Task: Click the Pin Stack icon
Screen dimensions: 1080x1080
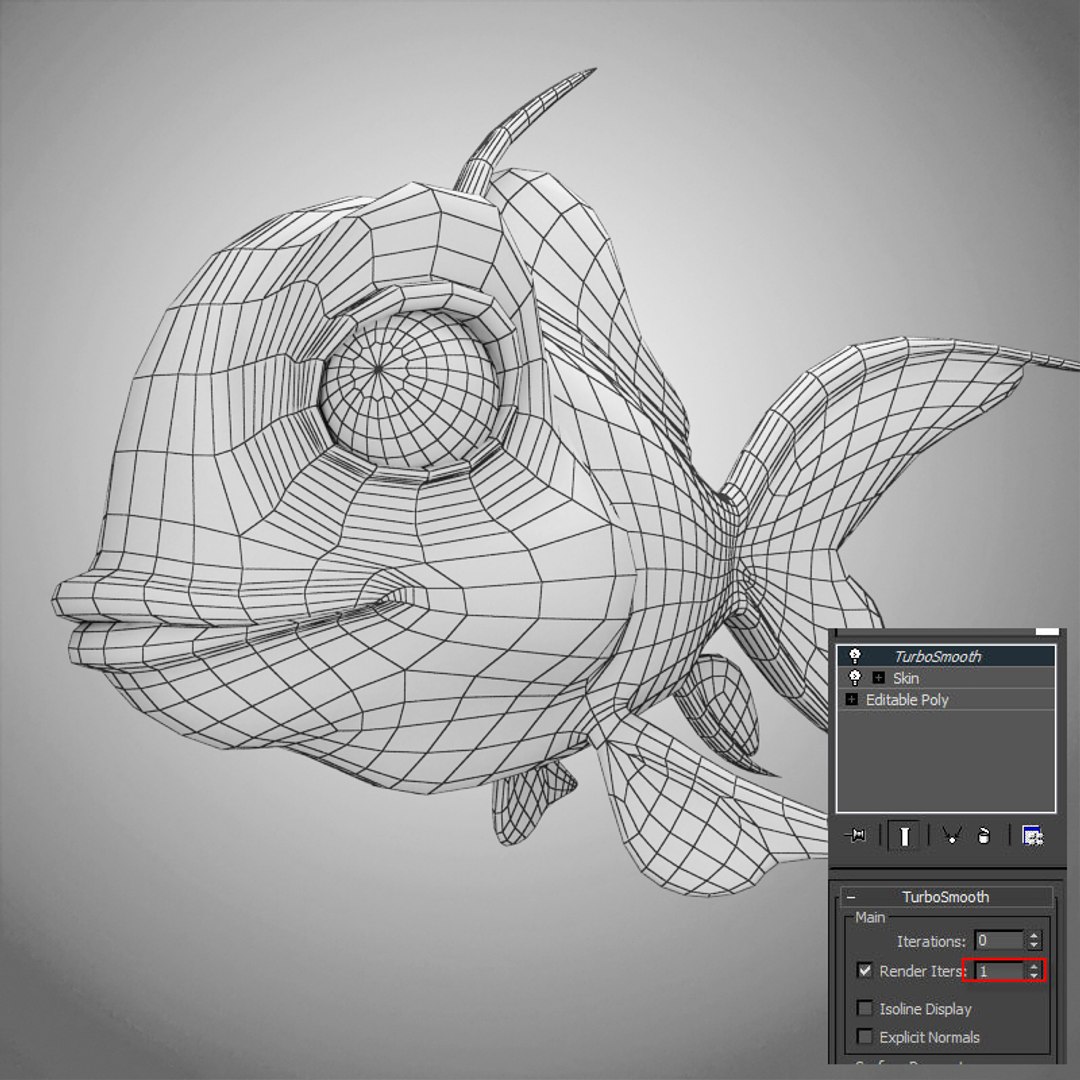Action: (x=855, y=835)
